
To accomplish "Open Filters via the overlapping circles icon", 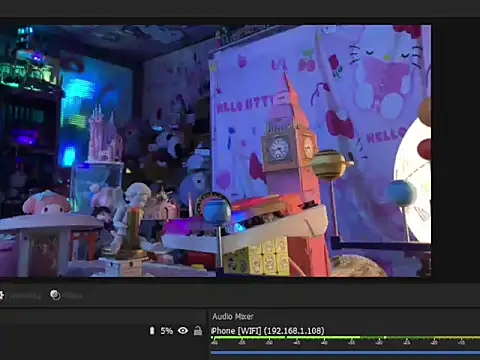I will 55,295.
